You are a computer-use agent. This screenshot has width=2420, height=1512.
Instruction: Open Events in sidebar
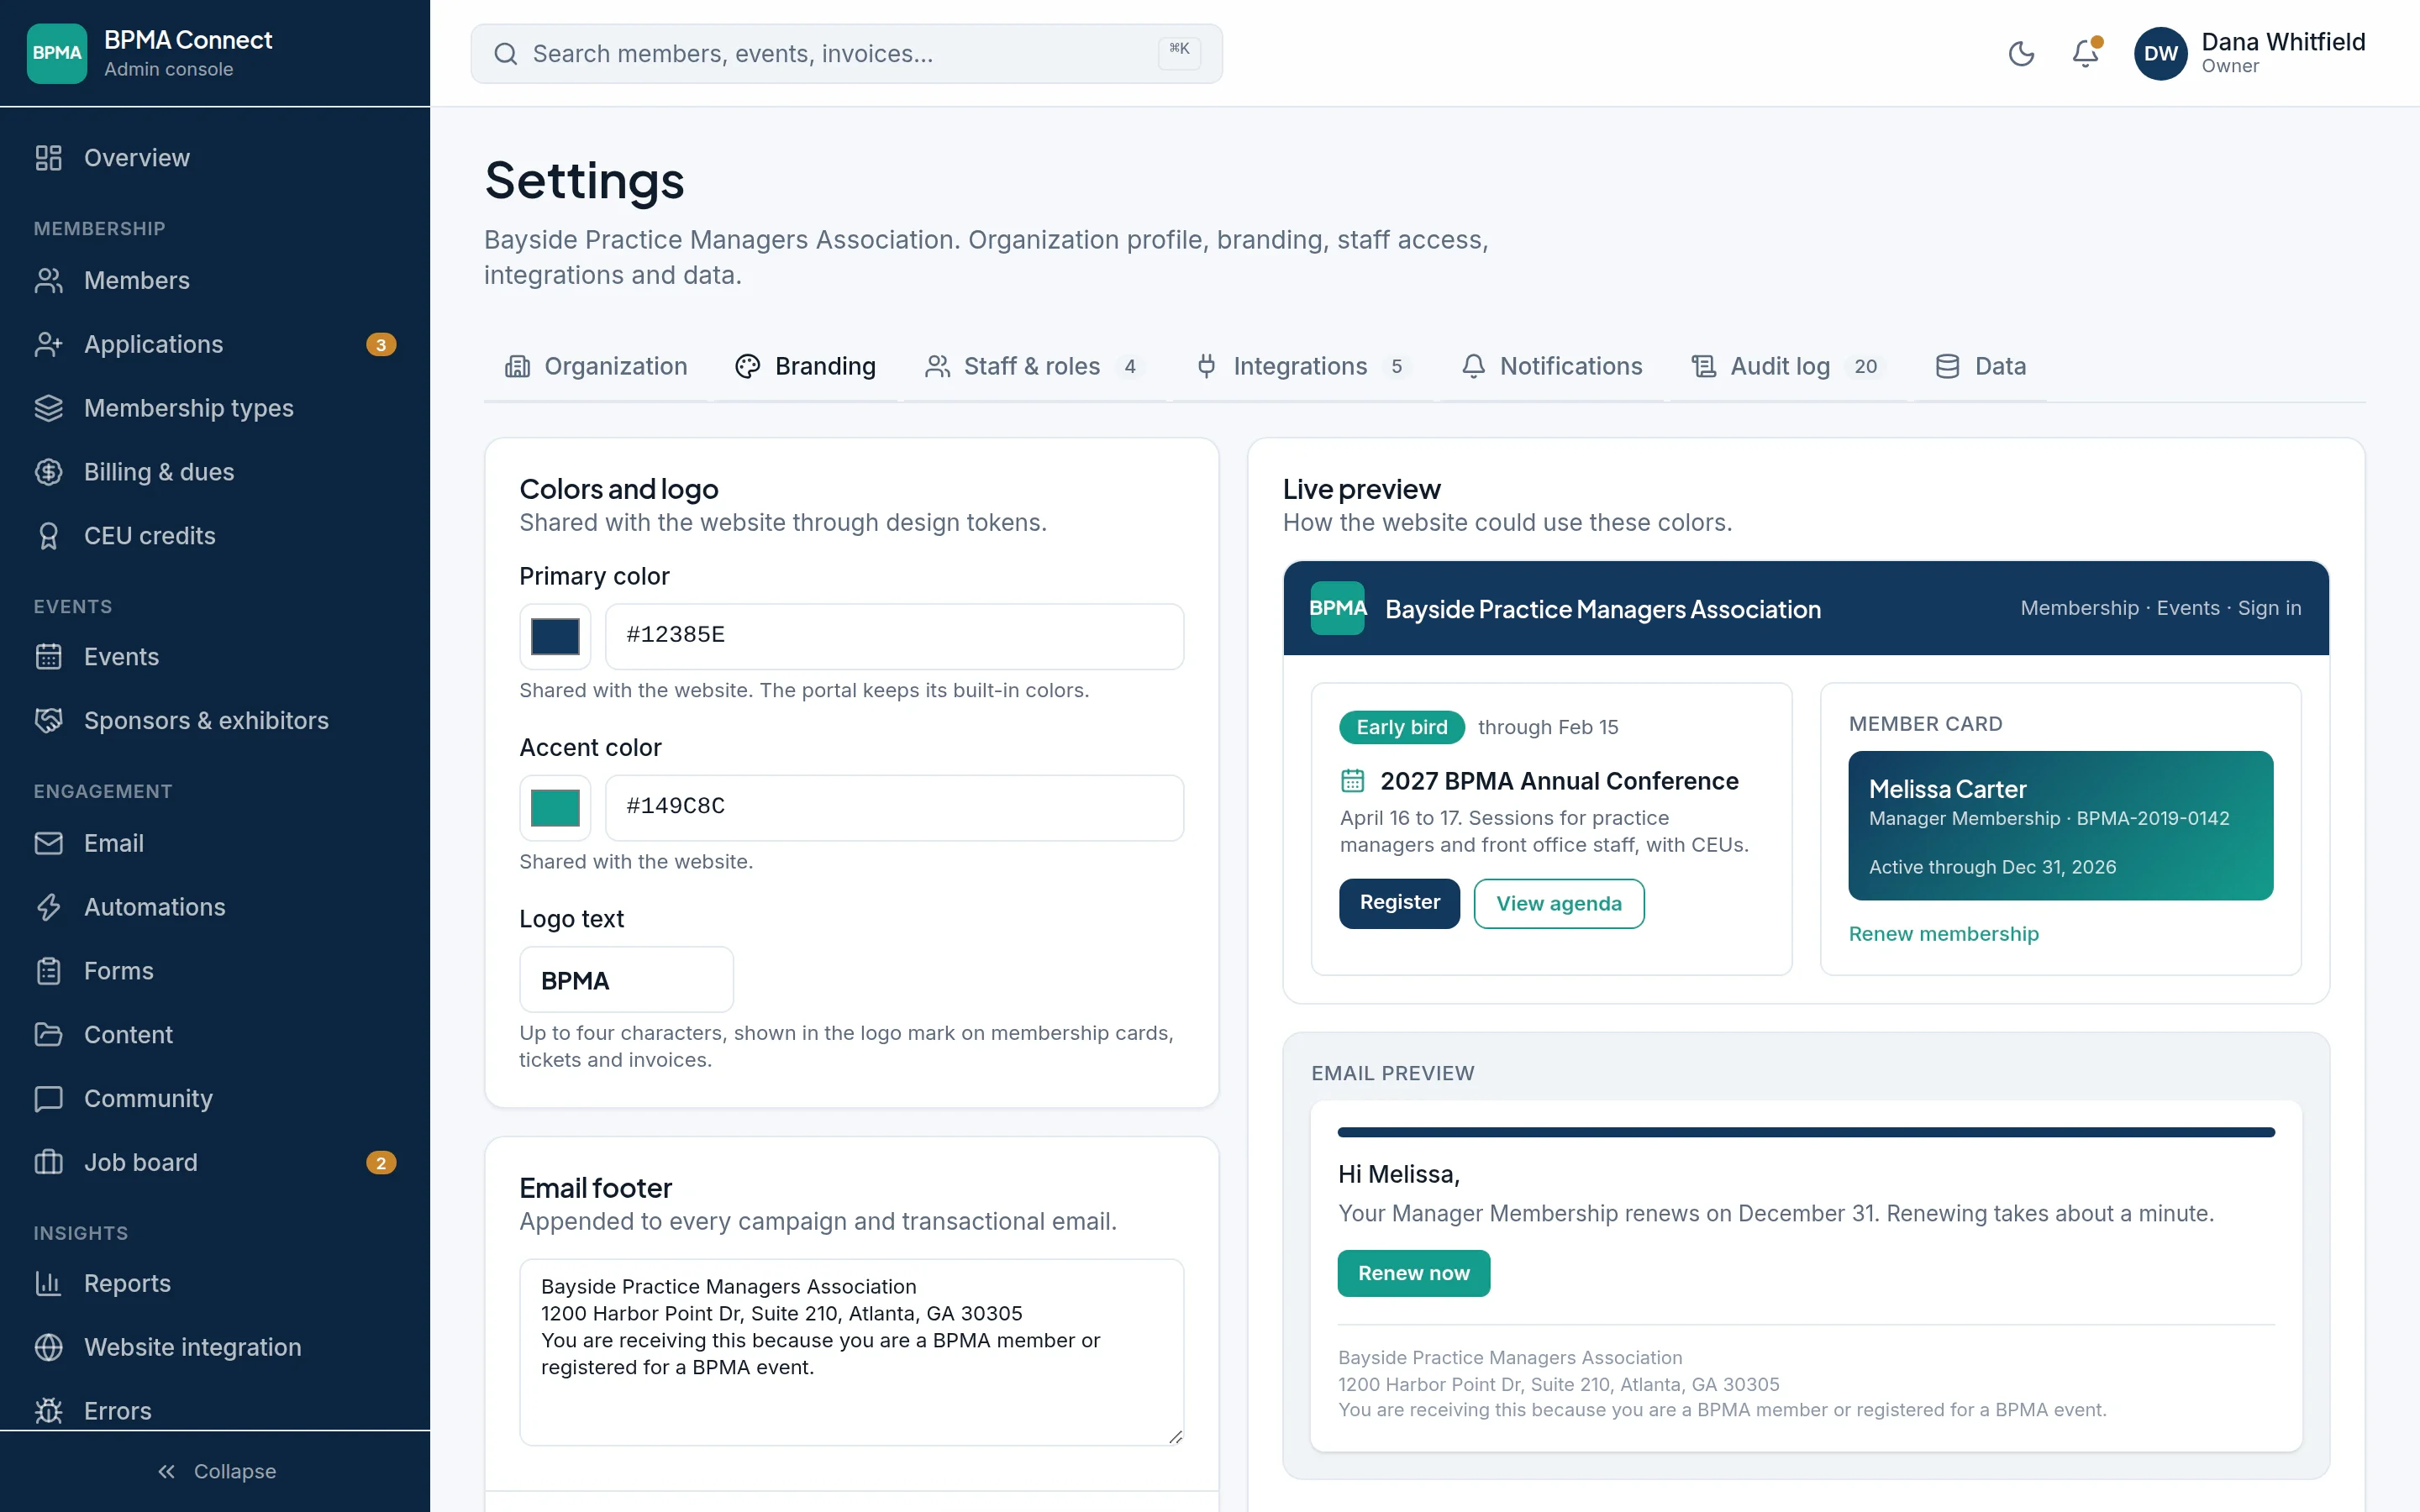click(x=215, y=657)
